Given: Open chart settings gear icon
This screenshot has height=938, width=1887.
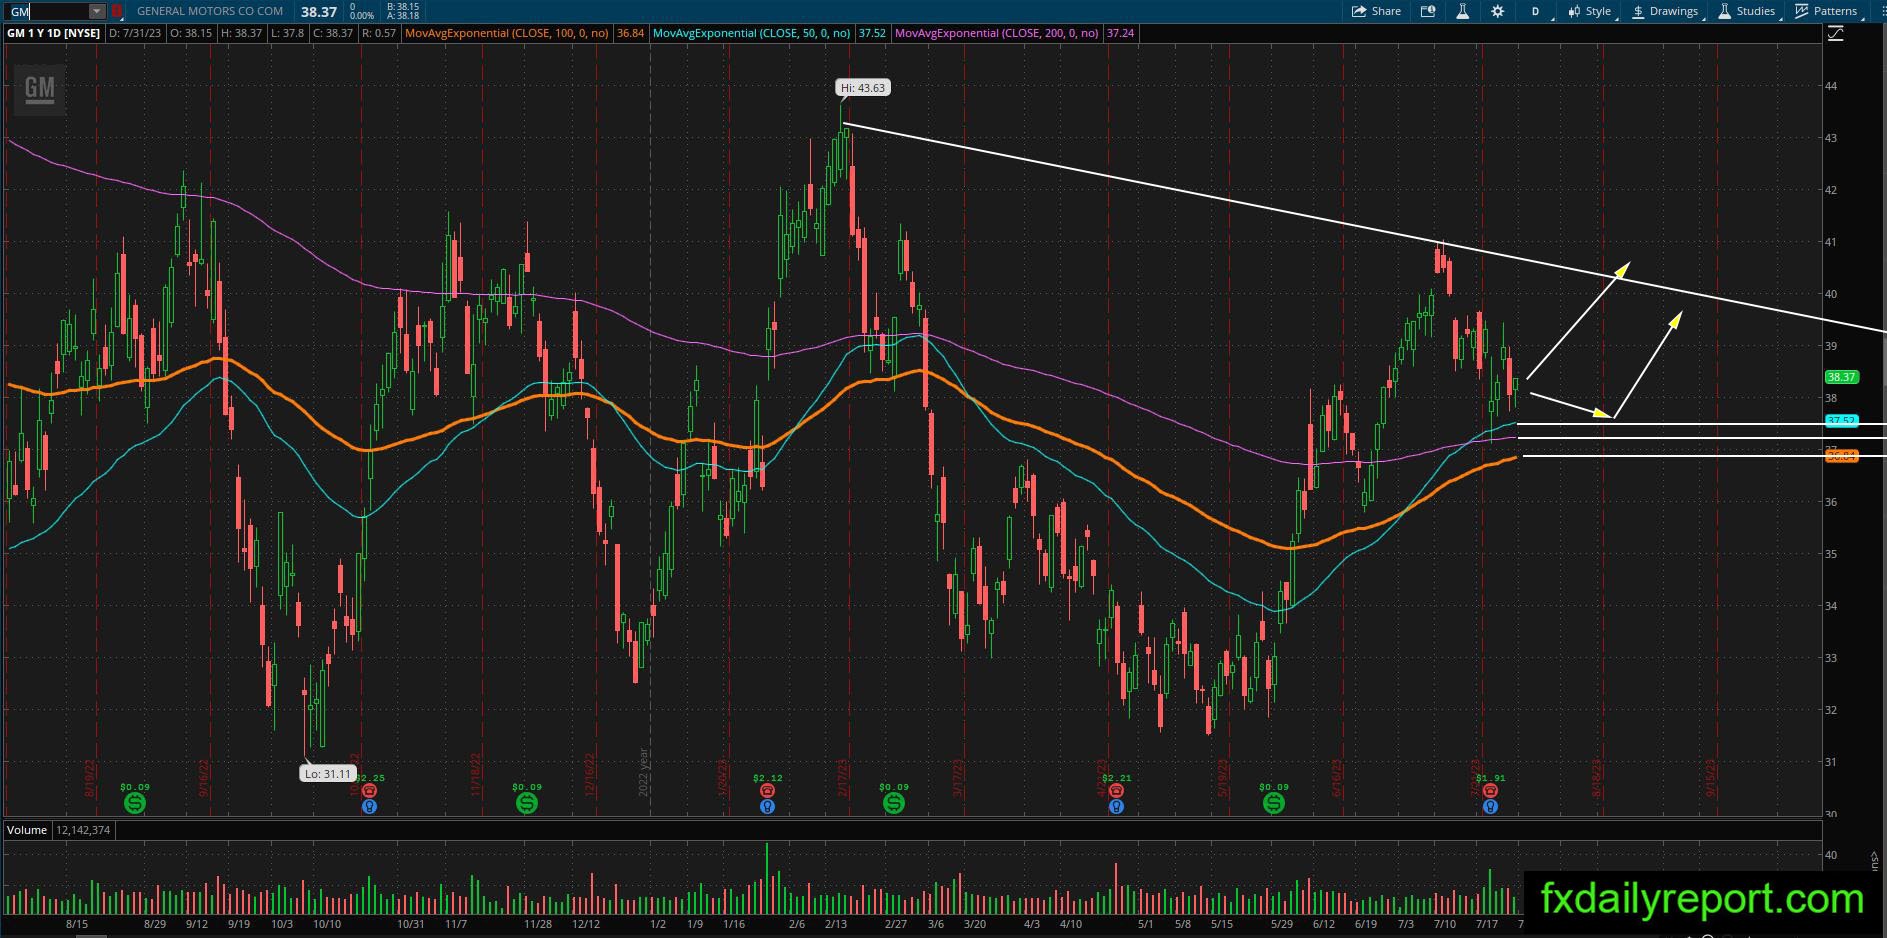Looking at the screenshot, I should pos(1497,11).
